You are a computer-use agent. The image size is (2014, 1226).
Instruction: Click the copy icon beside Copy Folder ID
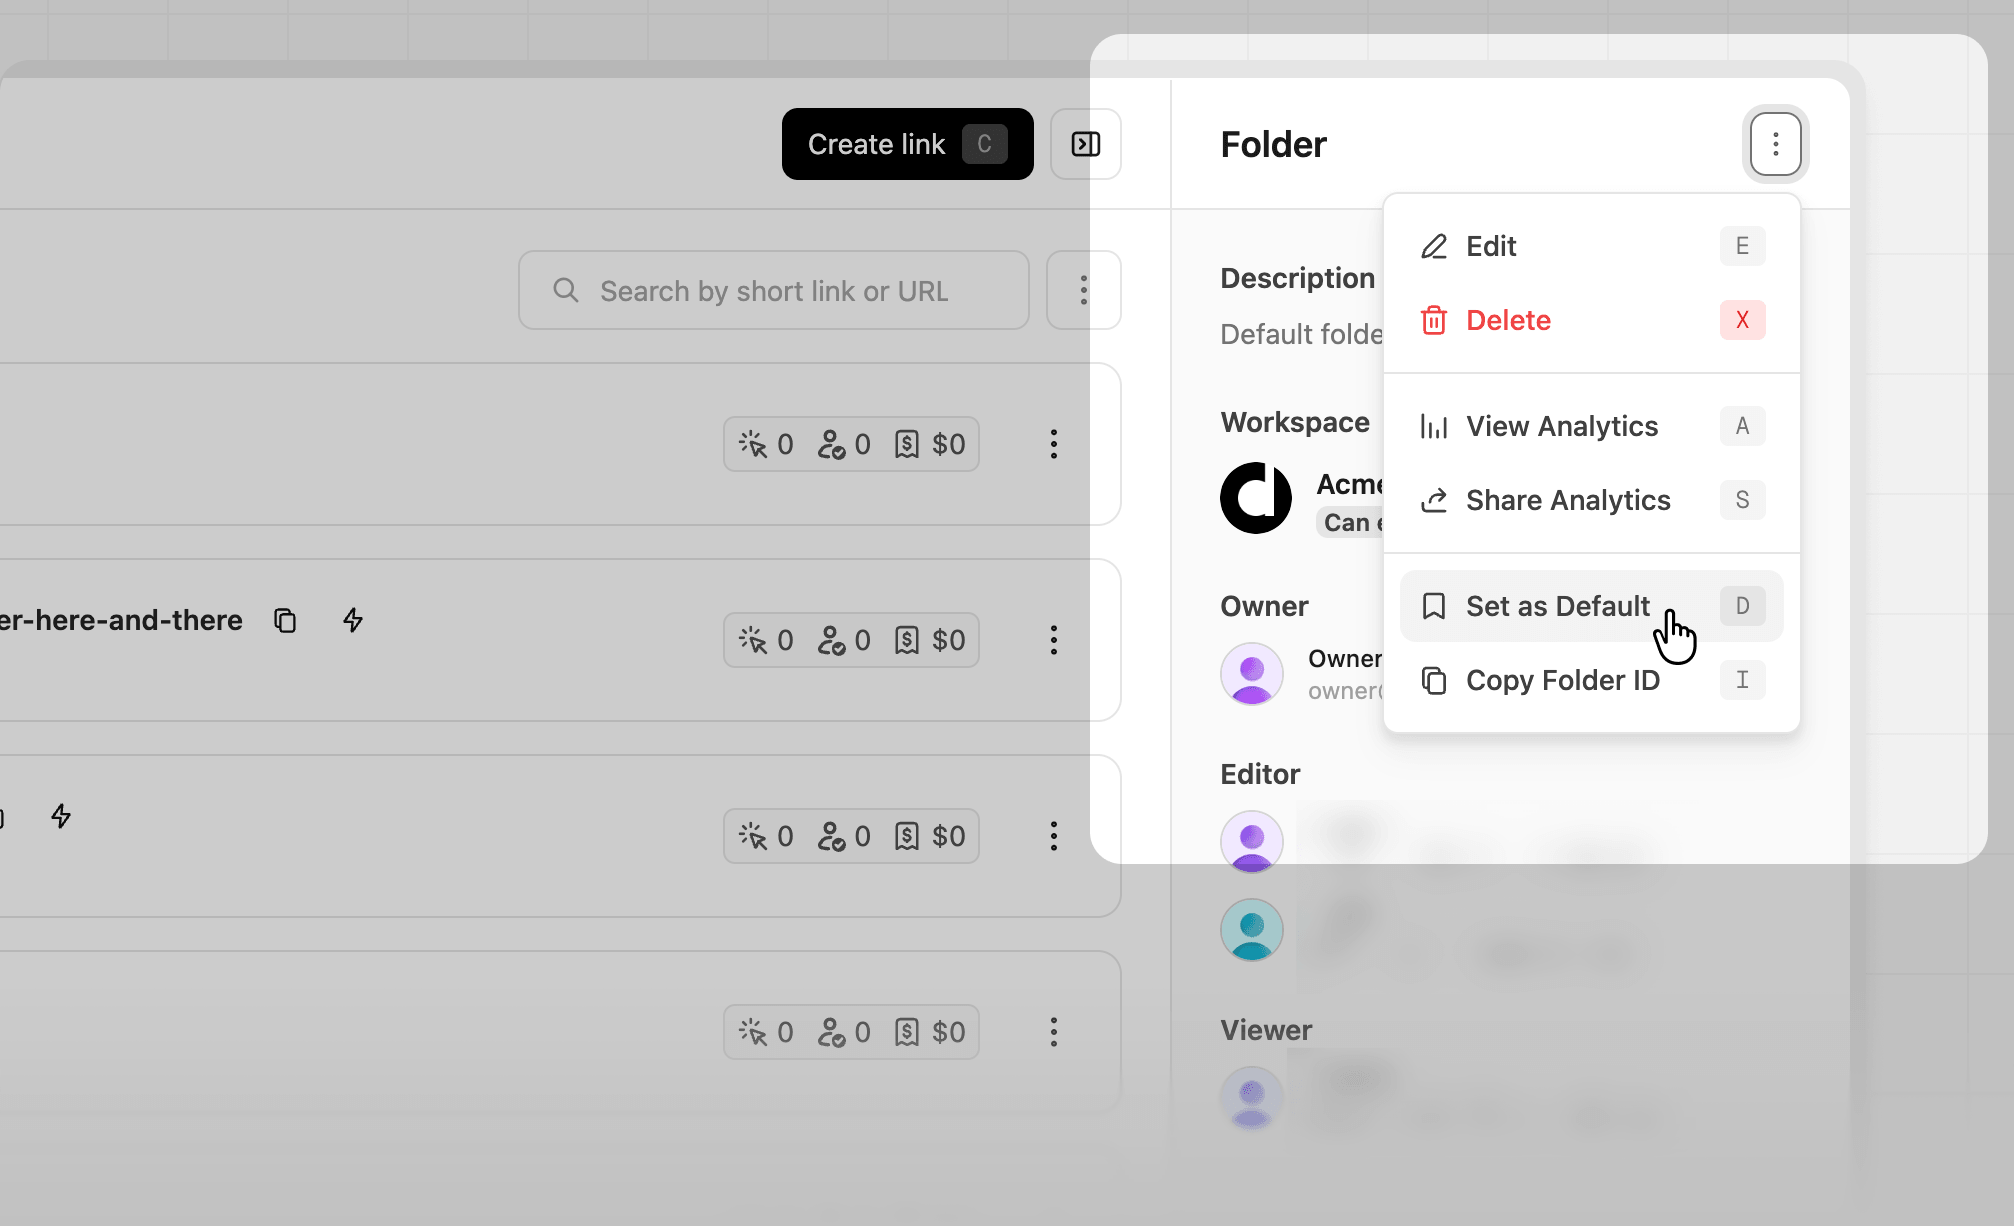coord(1434,680)
